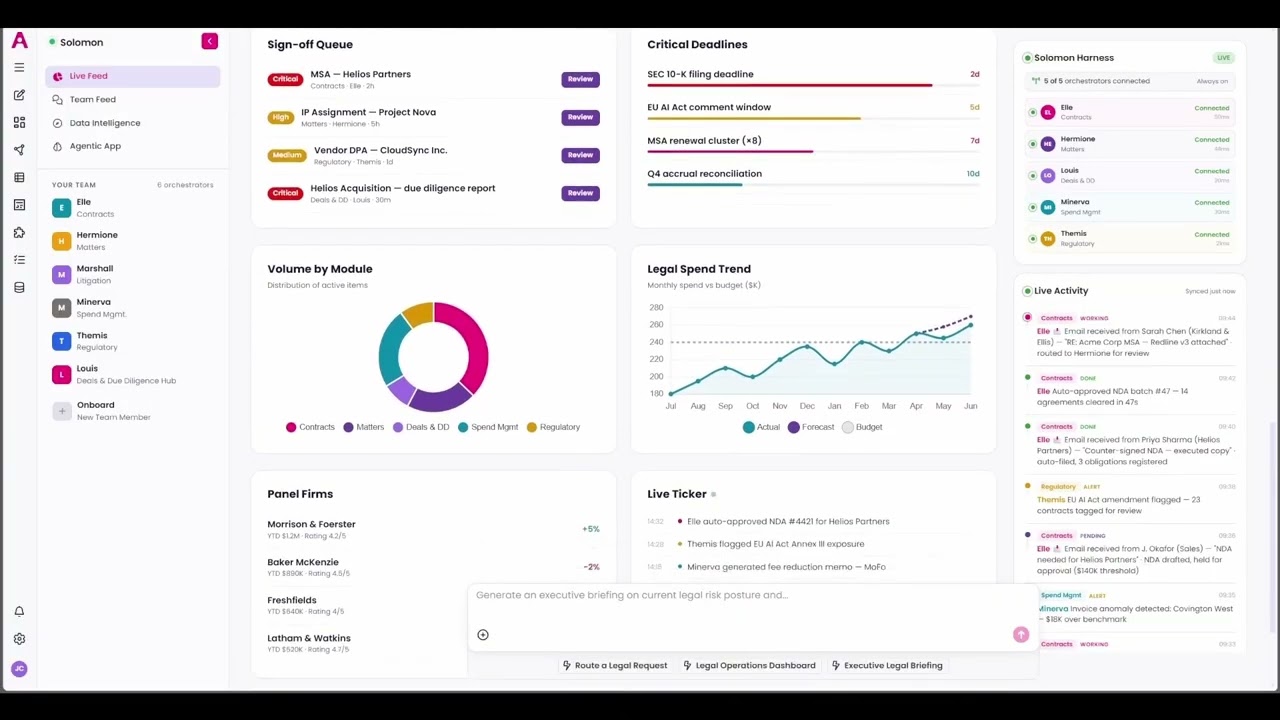This screenshot has width=1280, height=720.
Task: Select Minerva Spend Mgmt harness row
Action: [x=1131, y=207]
